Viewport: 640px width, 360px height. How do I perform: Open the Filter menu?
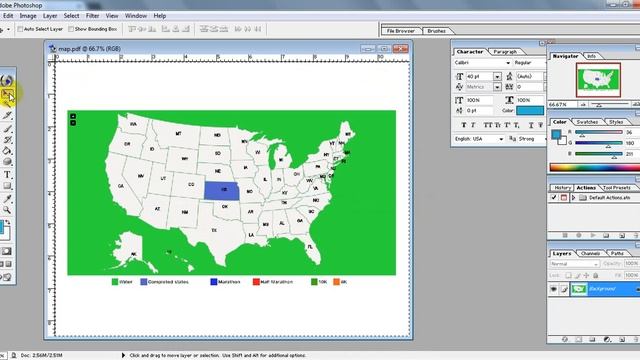[x=92, y=16]
